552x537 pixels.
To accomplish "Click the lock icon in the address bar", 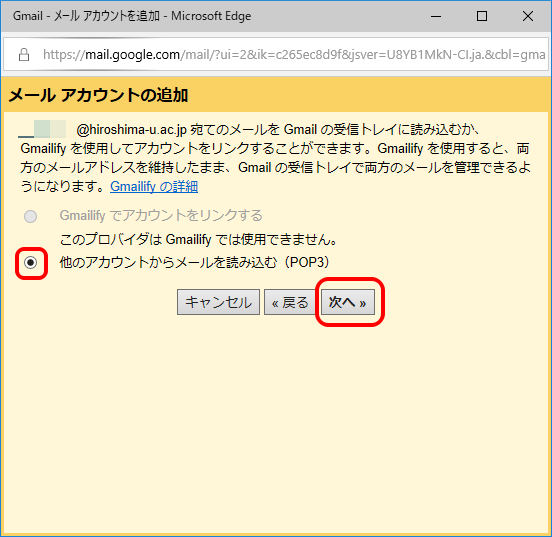I will tap(24, 55).
